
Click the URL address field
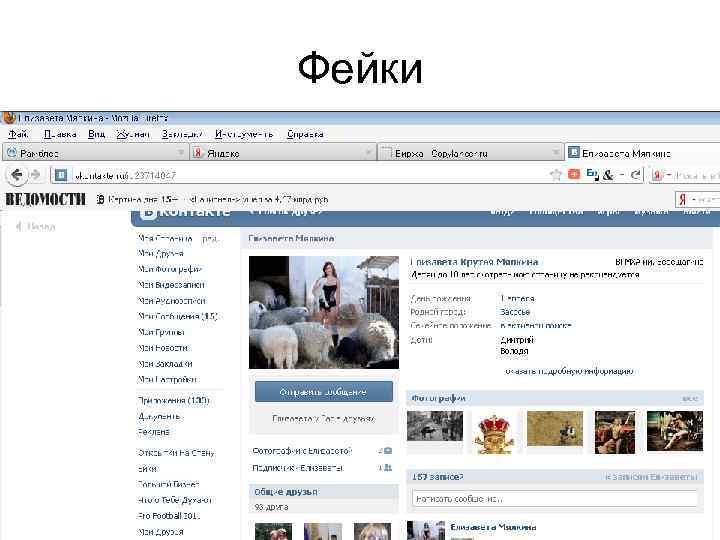point(308,175)
